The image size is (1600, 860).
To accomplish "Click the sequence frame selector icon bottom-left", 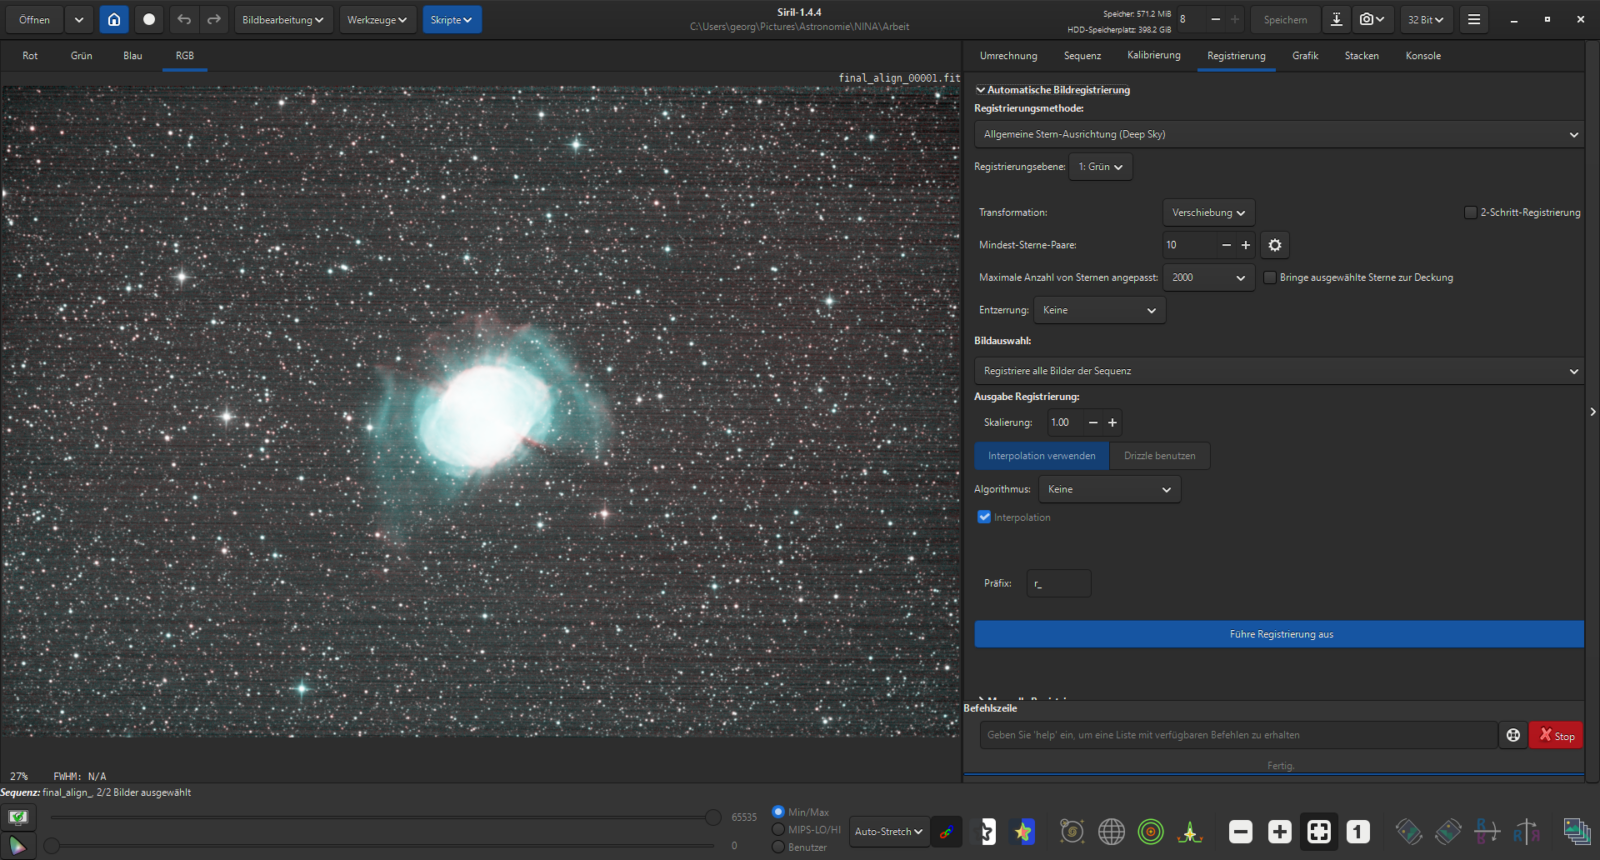I will [x=18, y=818].
